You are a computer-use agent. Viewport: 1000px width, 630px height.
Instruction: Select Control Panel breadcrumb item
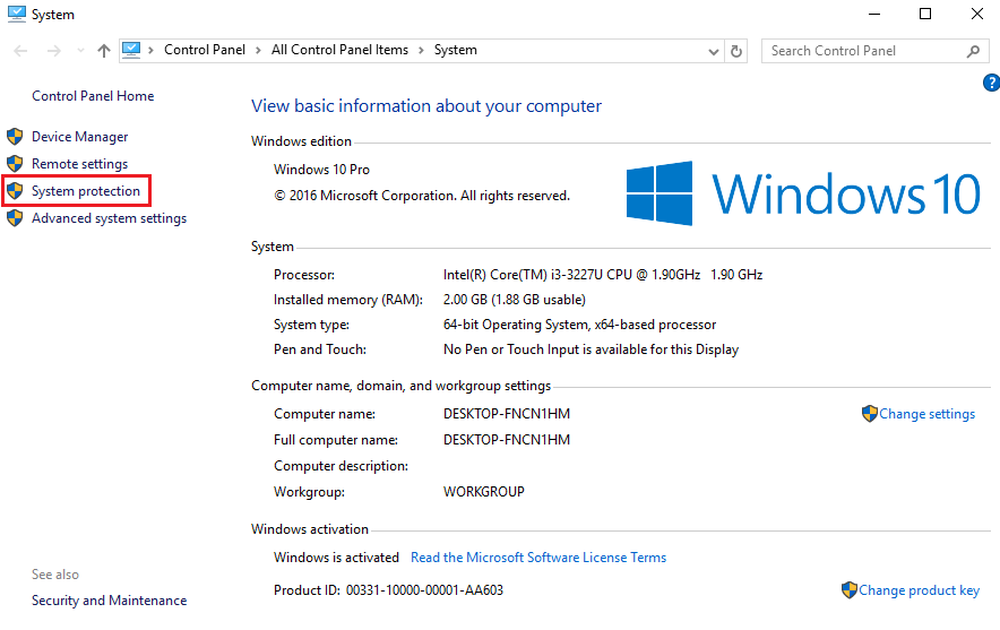tap(205, 50)
